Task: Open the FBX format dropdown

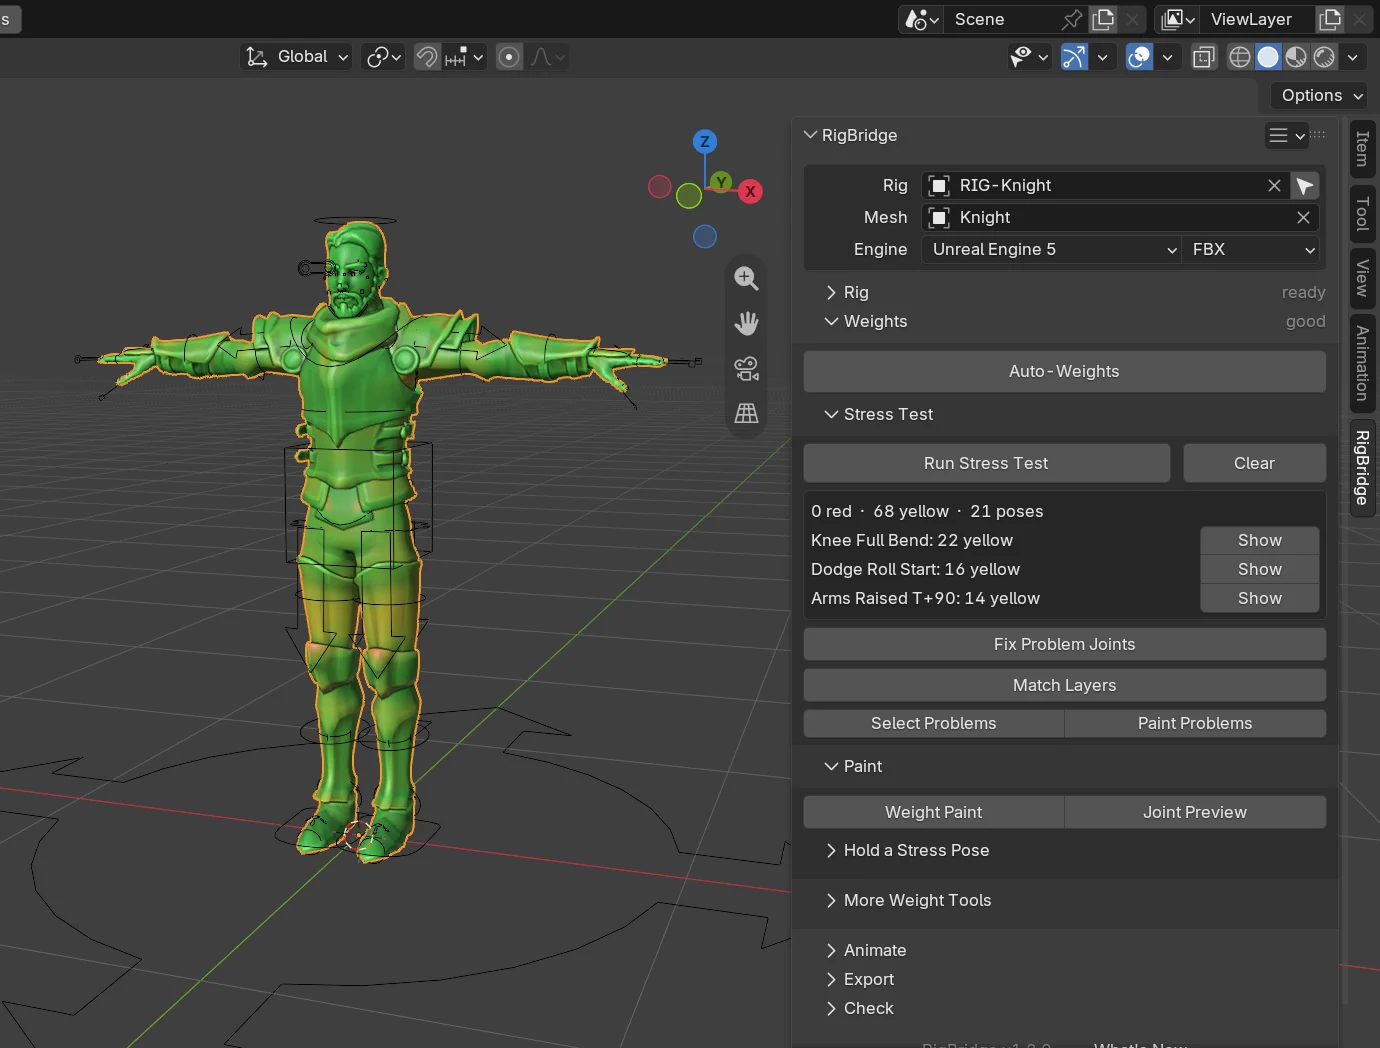Action: [1252, 249]
